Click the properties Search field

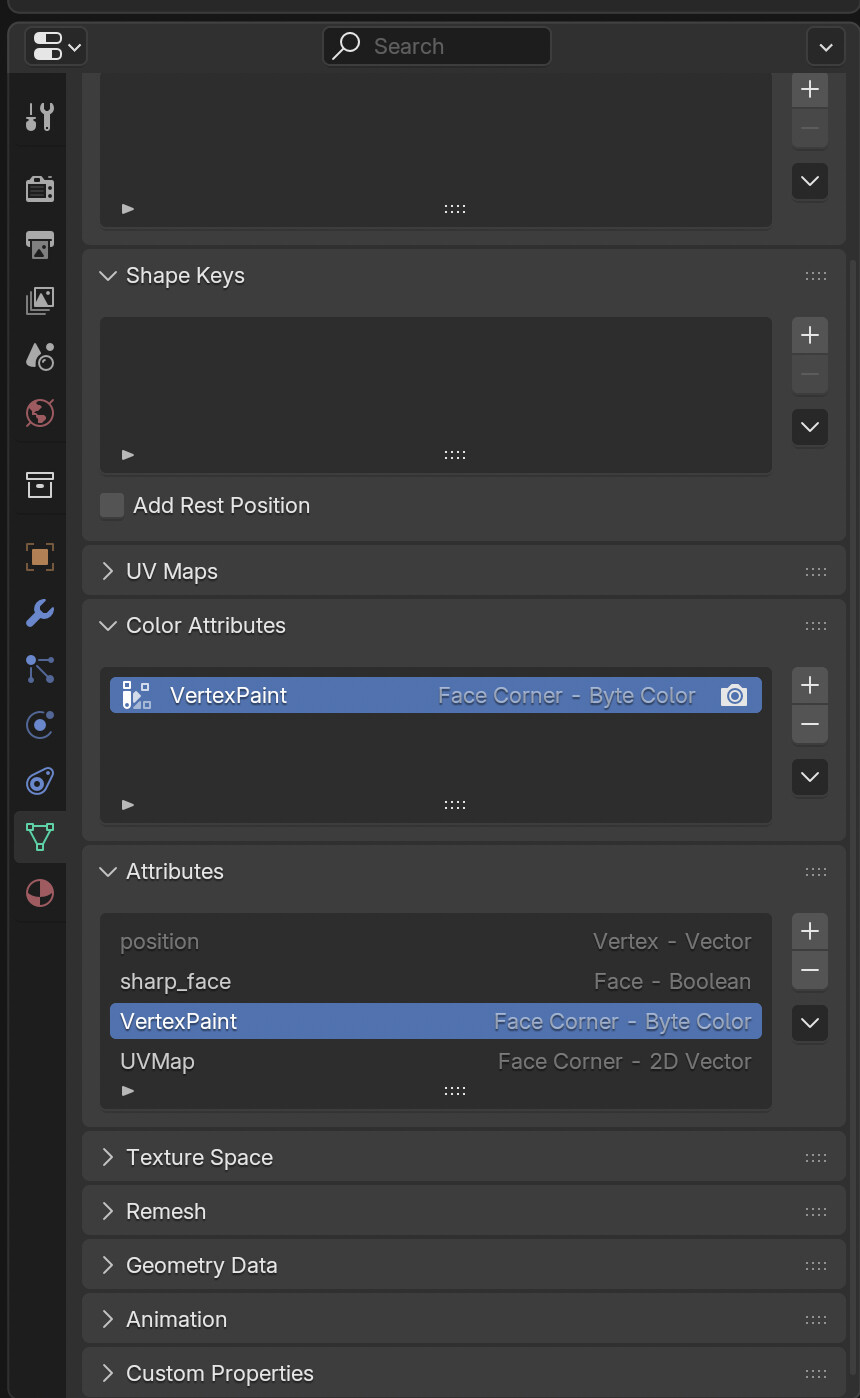click(437, 46)
